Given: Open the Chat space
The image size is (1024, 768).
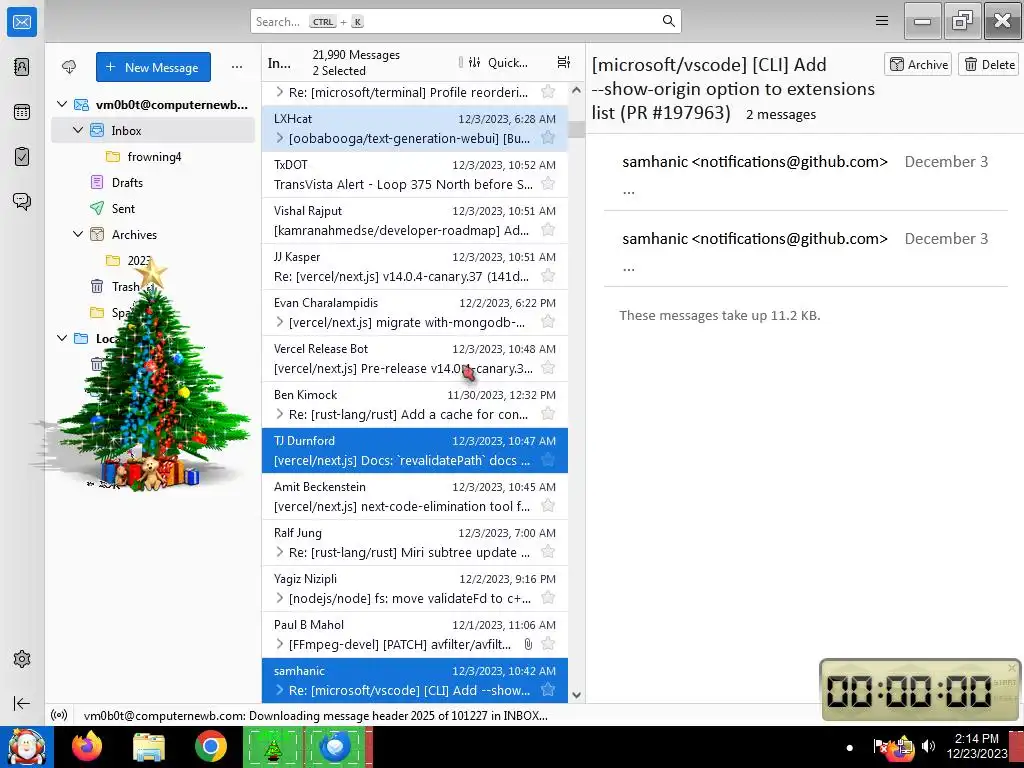Looking at the screenshot, I should pyautogui.click(x=22, y=201).
